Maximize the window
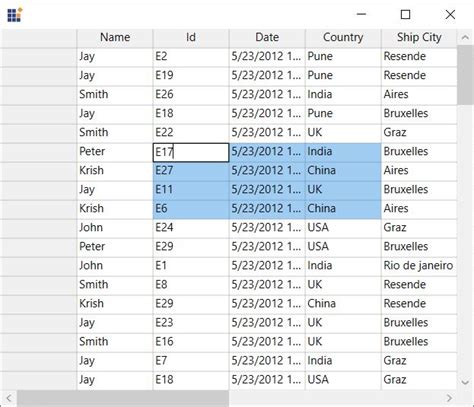 405,14
